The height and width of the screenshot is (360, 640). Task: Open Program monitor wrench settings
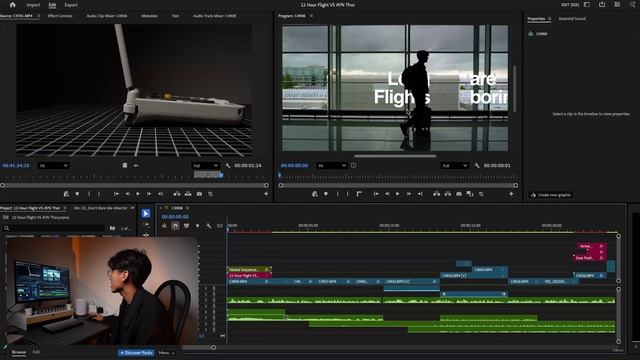tap(477, 165)
